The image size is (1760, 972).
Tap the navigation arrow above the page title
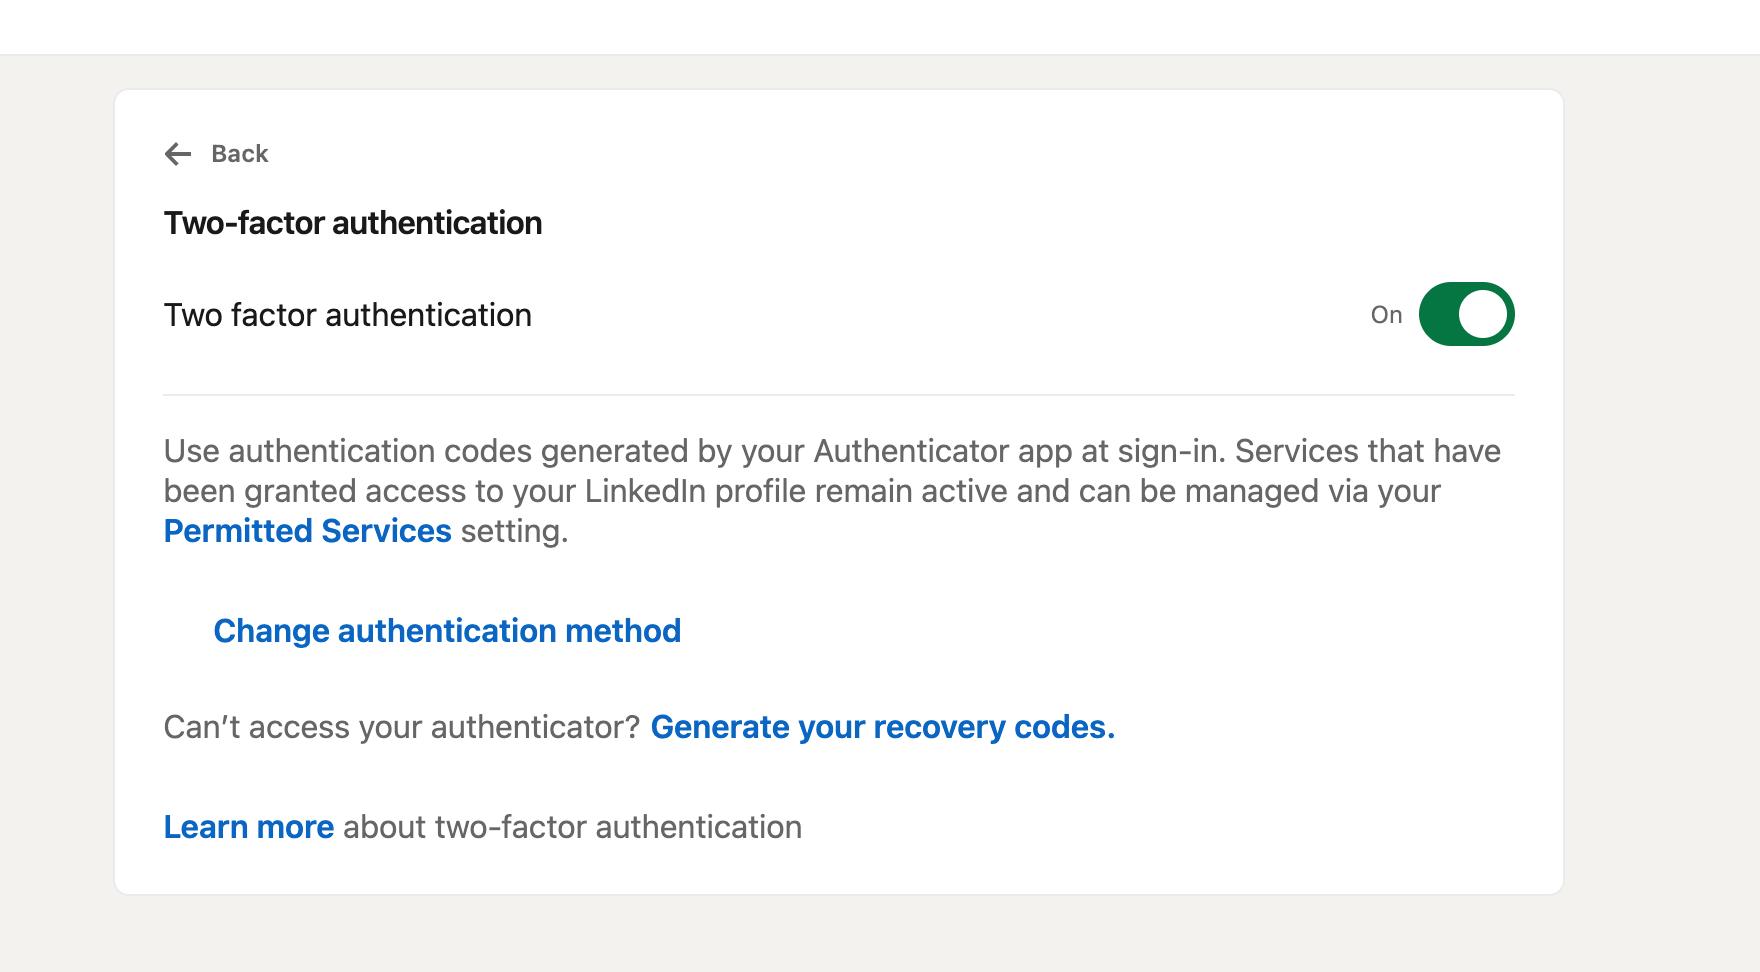point(178,153)
